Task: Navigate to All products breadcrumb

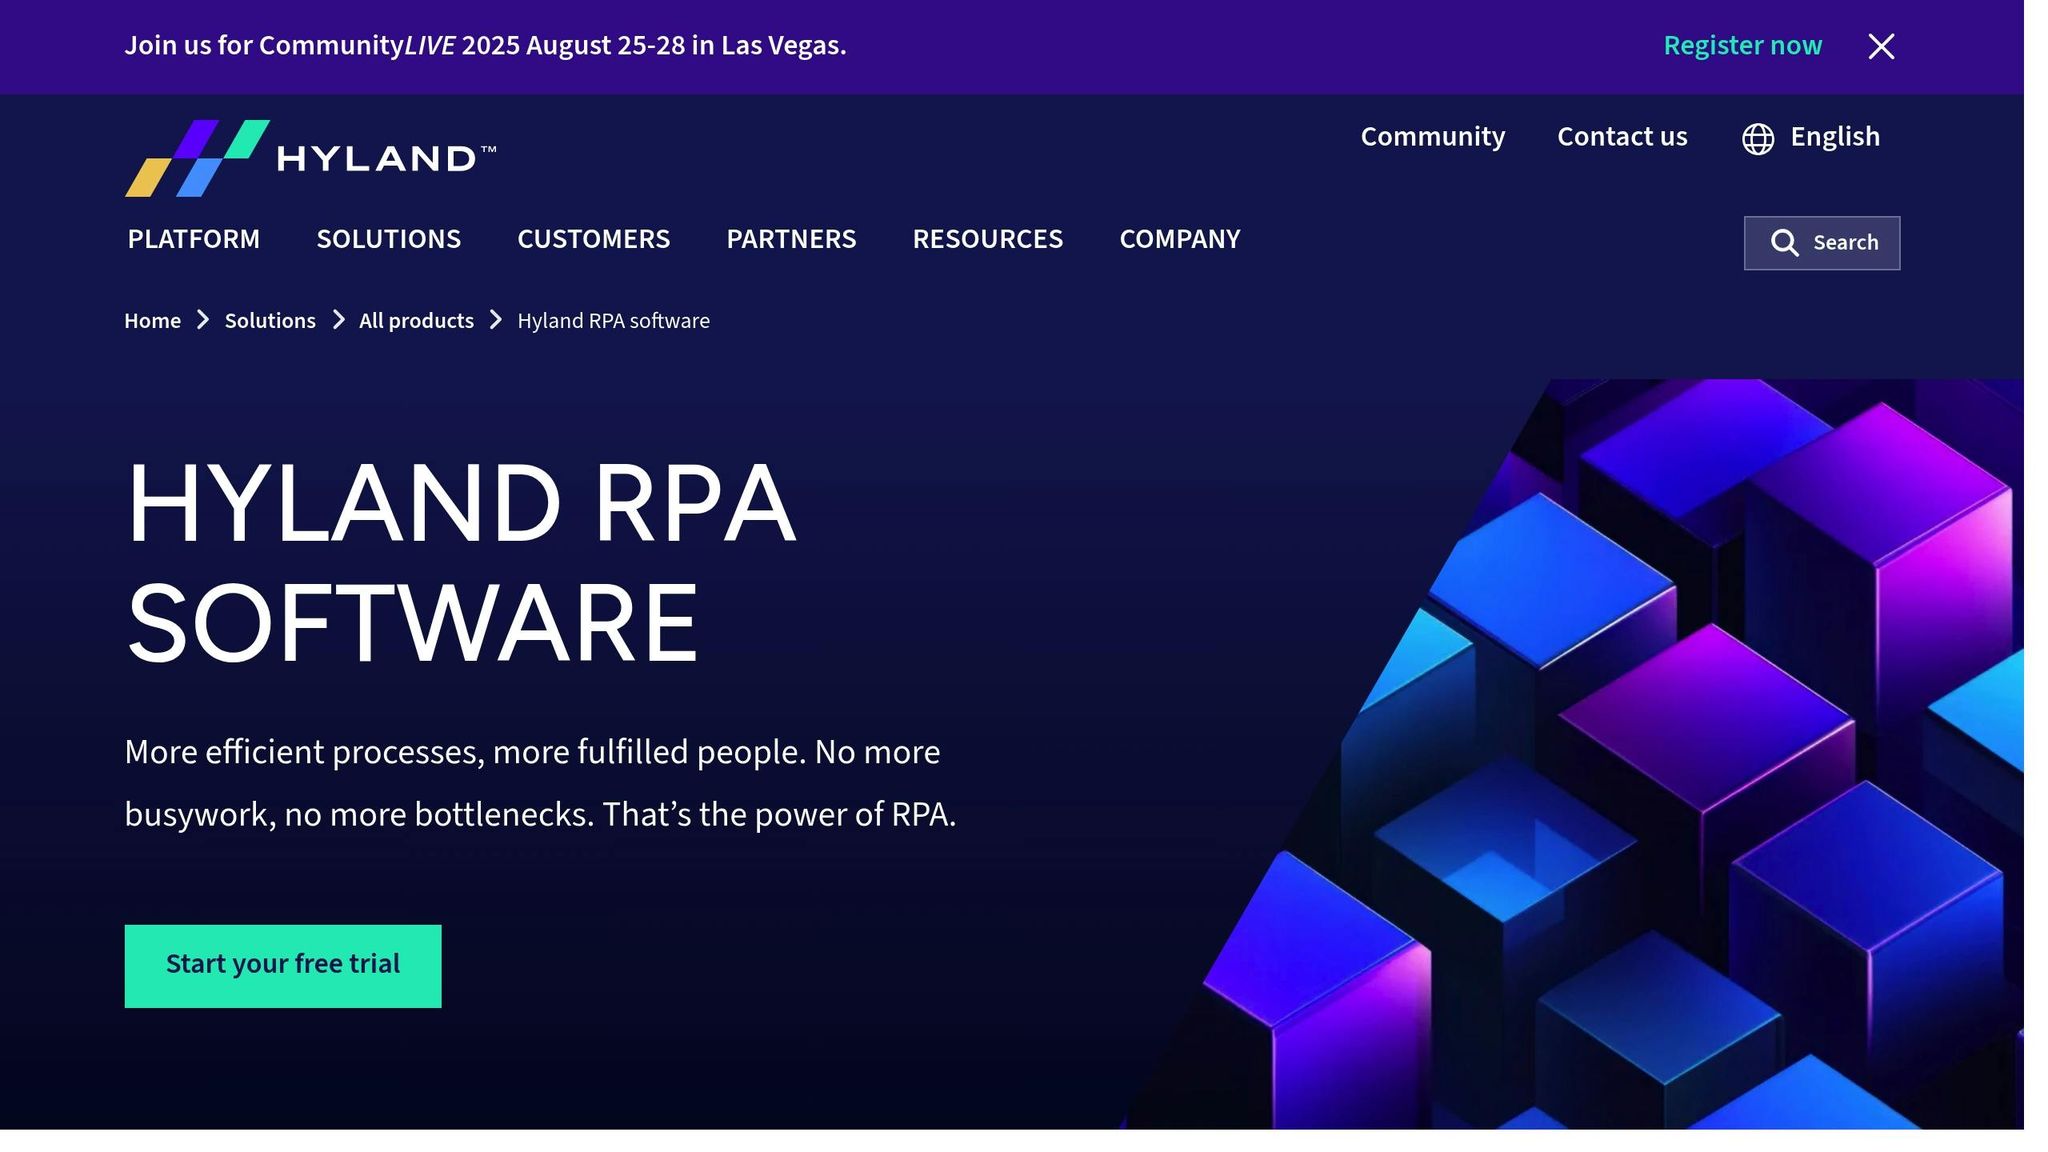Action: pyautogui.click(x=416, y=321)
